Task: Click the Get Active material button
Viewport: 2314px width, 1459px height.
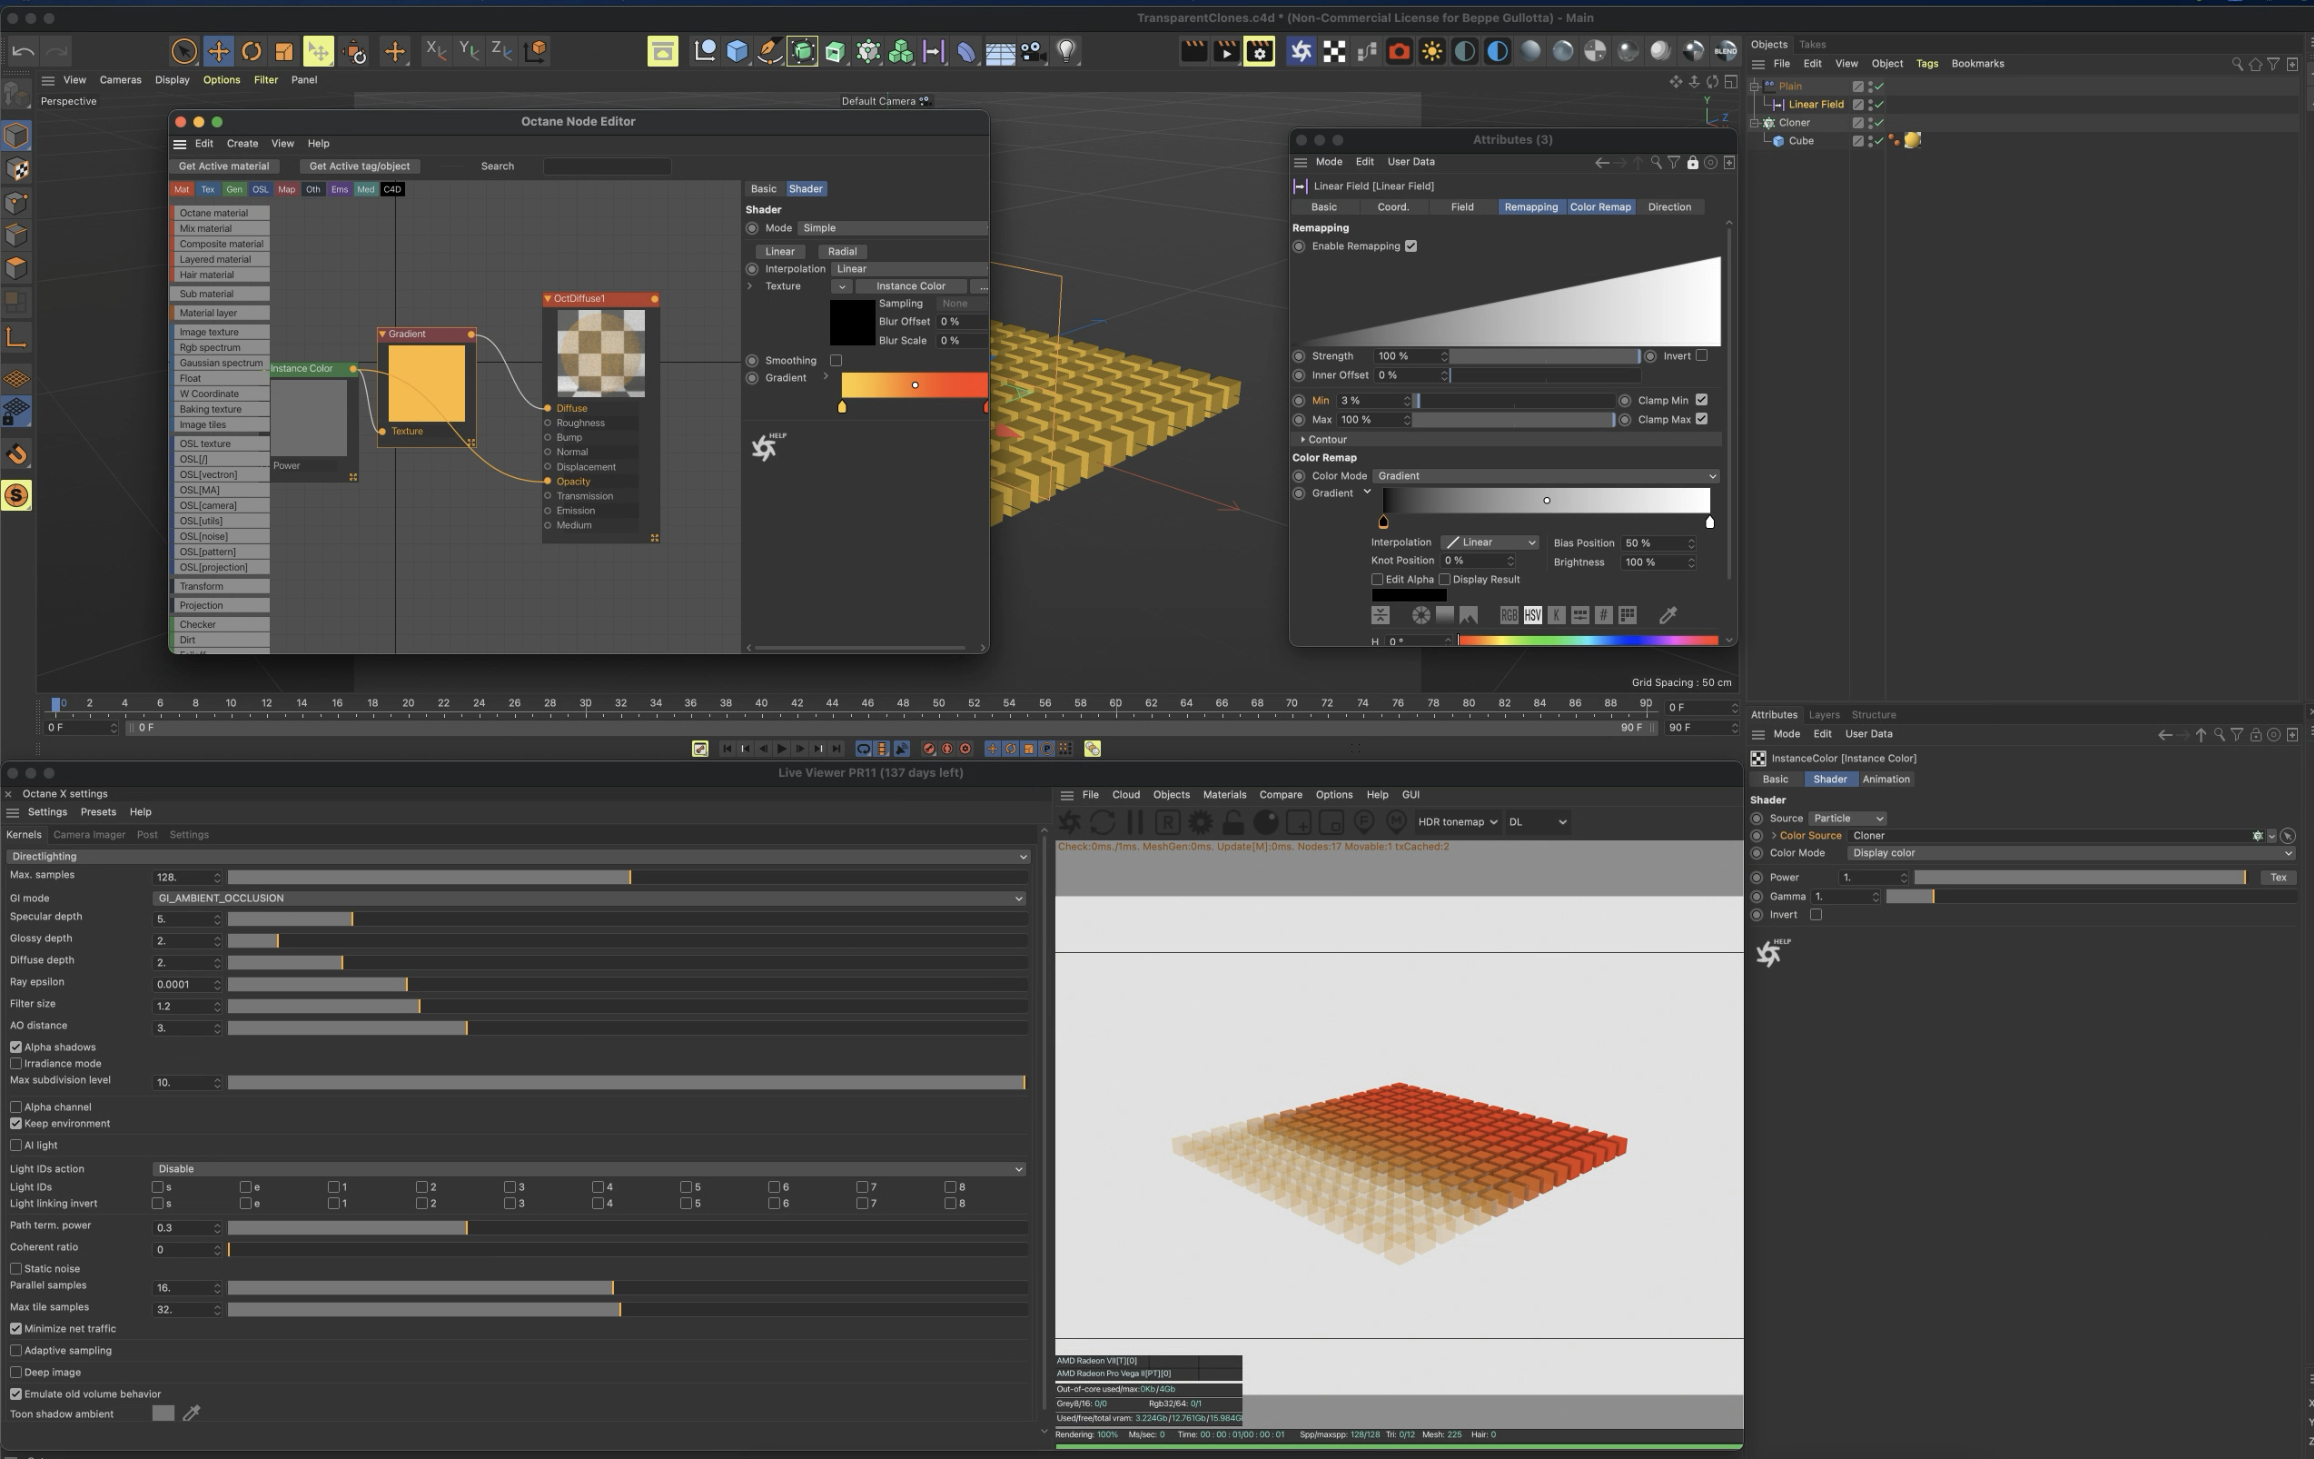Action: pos(224,166)
